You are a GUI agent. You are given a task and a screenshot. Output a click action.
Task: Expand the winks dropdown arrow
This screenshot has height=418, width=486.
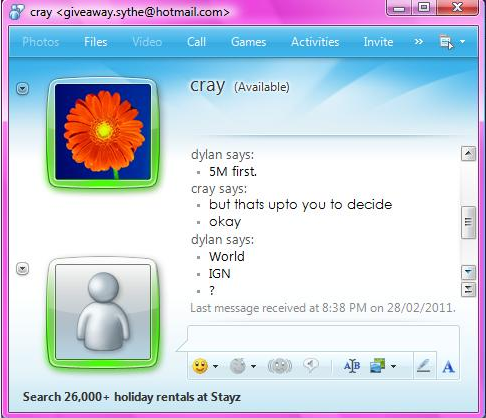[x=253, y=366]
